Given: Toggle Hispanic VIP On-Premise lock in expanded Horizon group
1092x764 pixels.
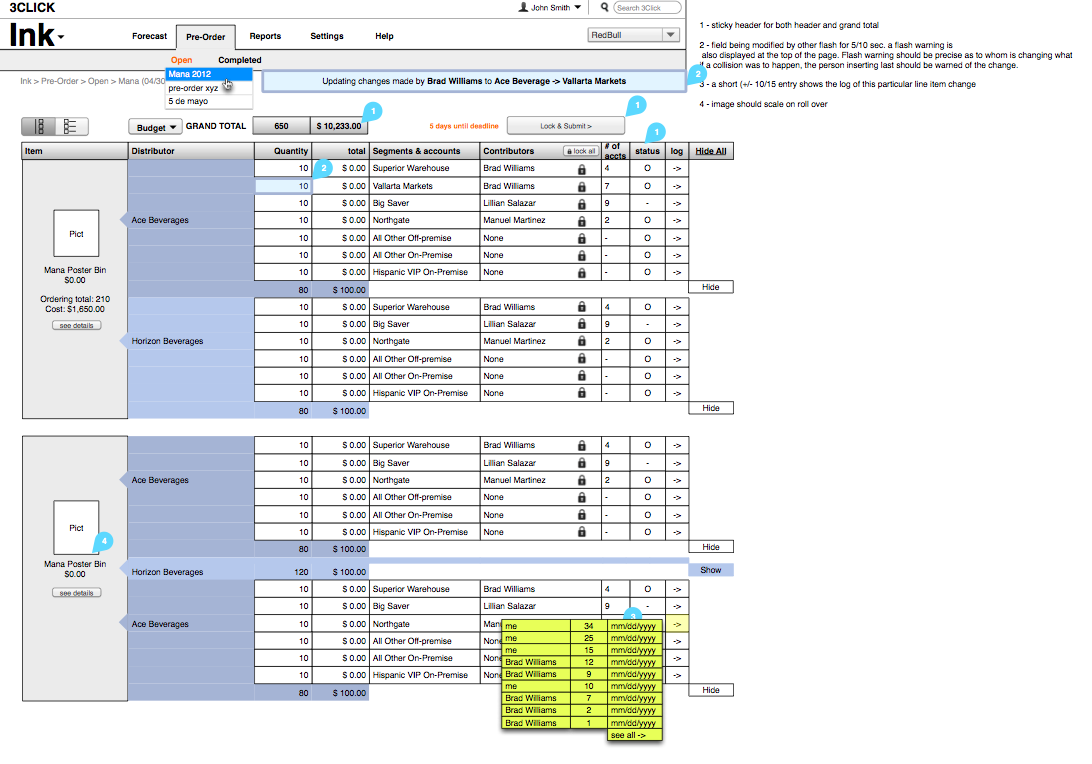Looking at the screenshot, I should (582, 393).
